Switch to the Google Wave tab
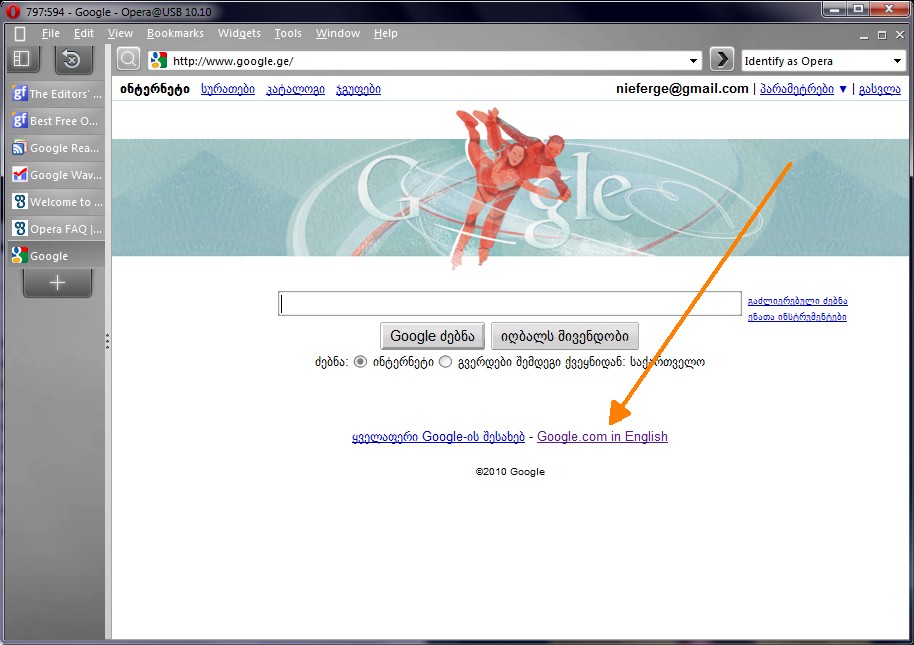The width and height of the screenshot is (914, 645). (57, 174)
